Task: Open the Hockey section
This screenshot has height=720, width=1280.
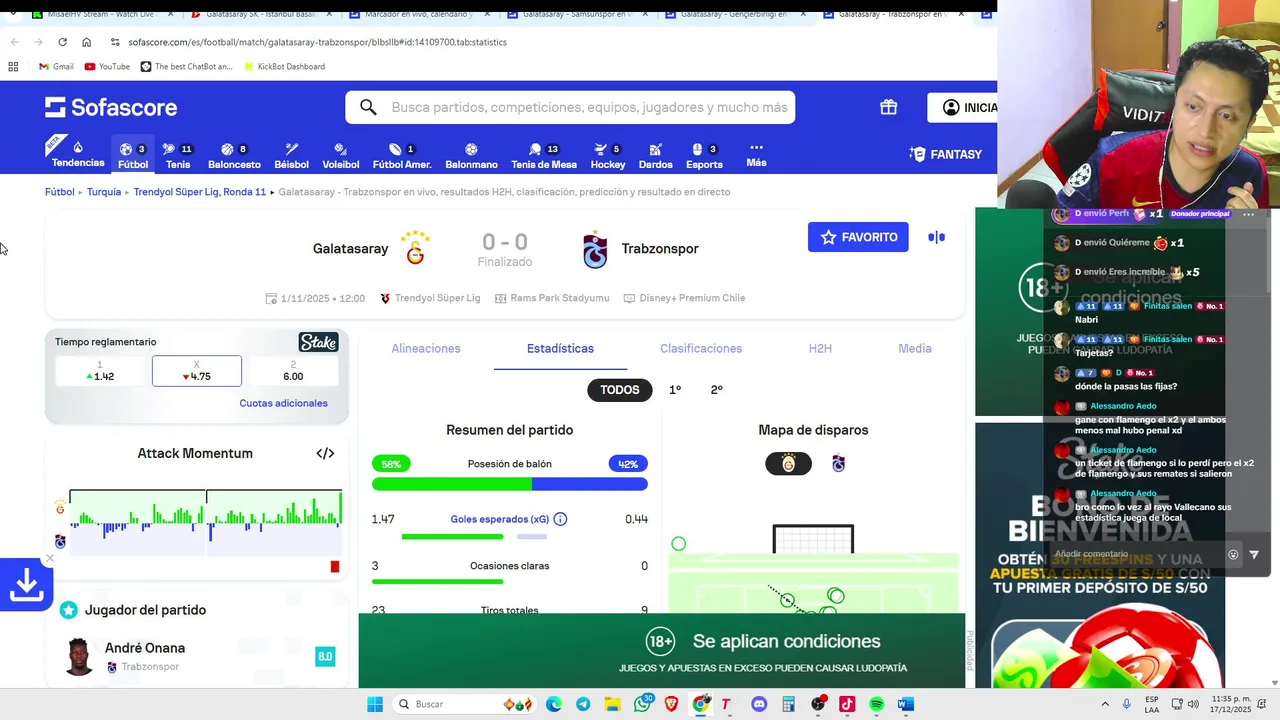Action: coord(607,154)
